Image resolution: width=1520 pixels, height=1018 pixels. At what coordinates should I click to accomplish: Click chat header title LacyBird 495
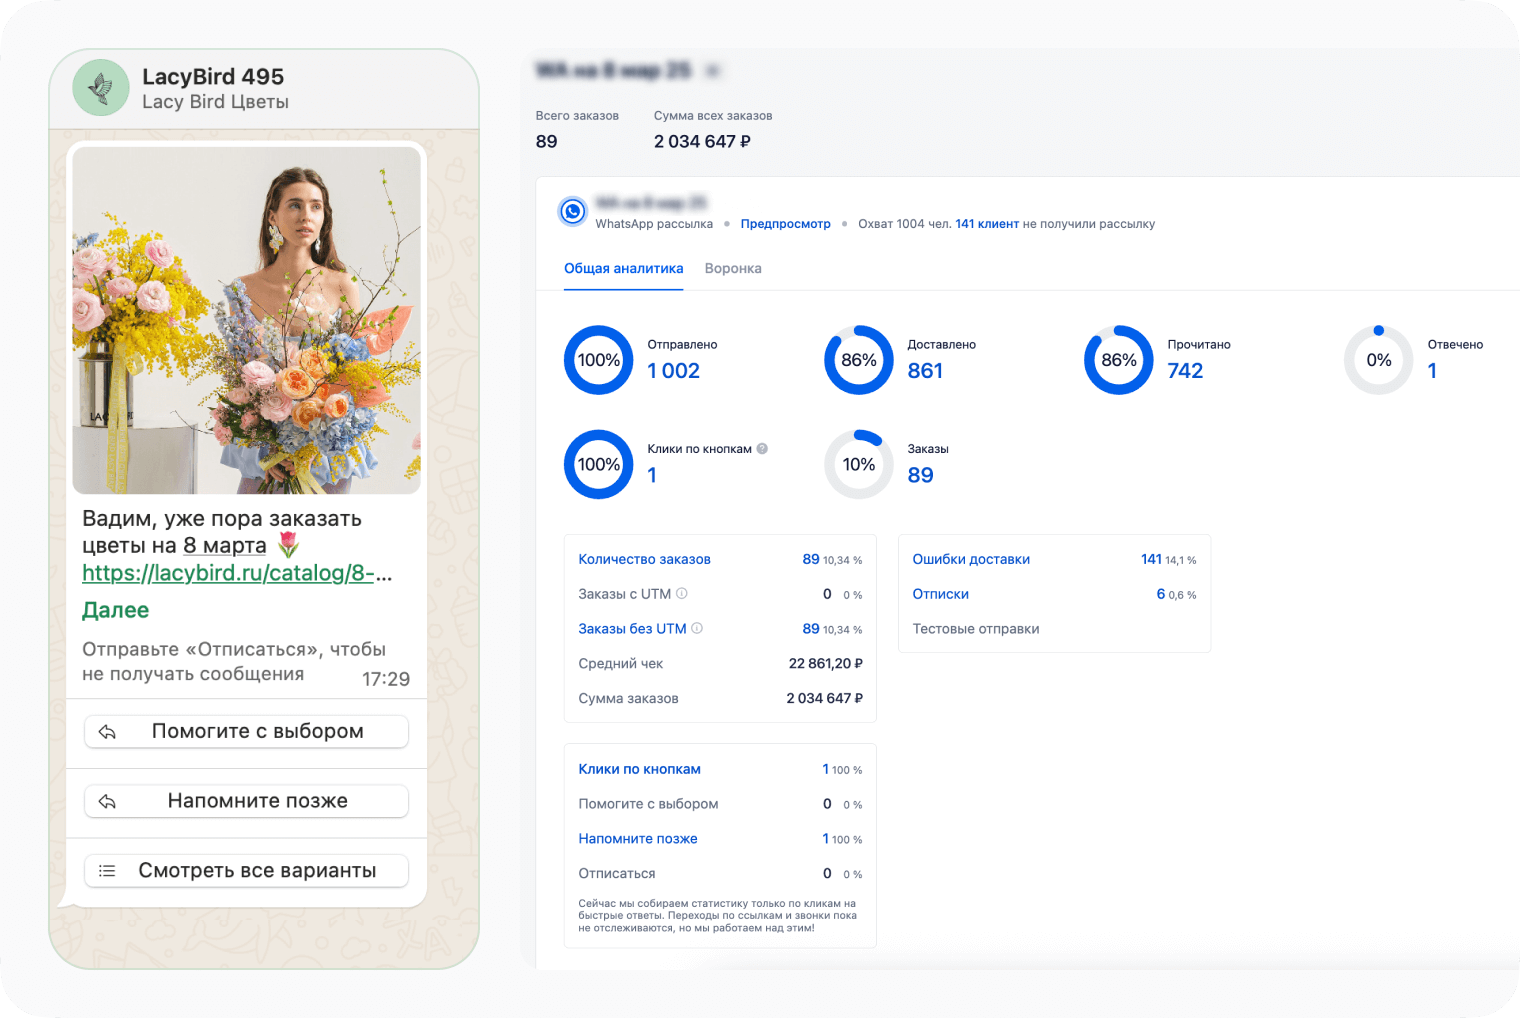(x=213, y=76)
